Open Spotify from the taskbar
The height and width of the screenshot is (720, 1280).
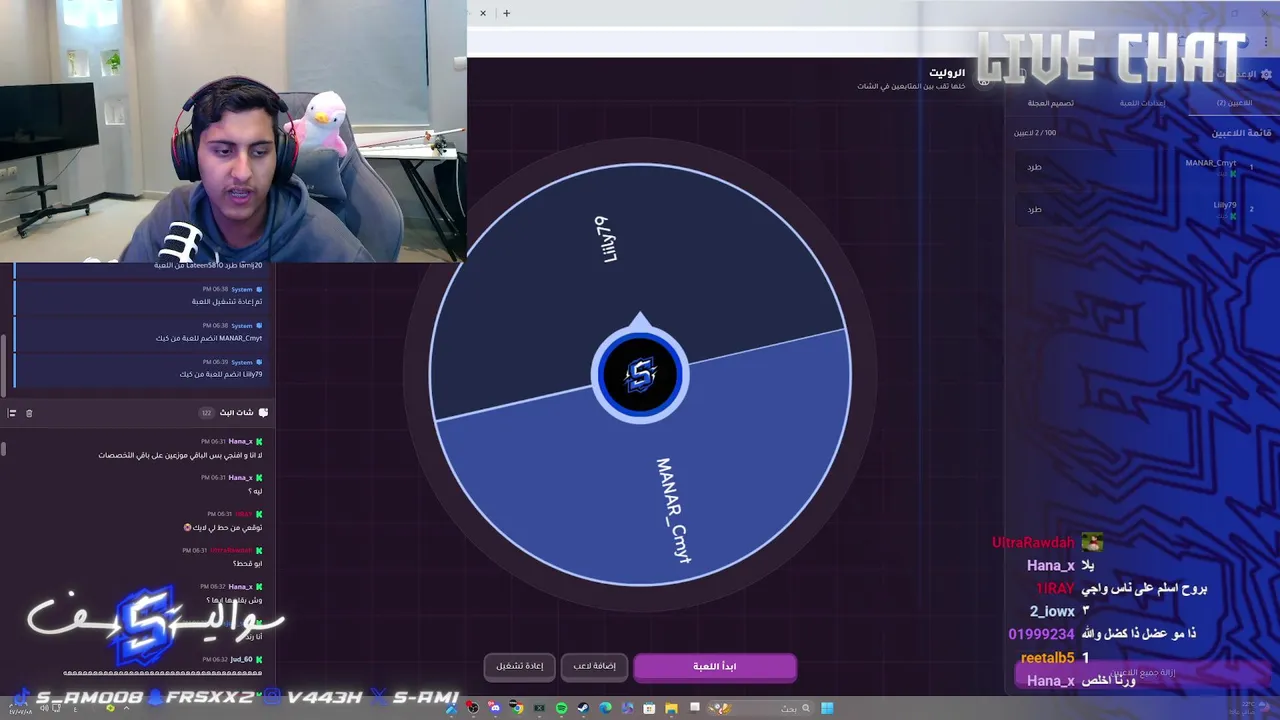pos(561,708)
